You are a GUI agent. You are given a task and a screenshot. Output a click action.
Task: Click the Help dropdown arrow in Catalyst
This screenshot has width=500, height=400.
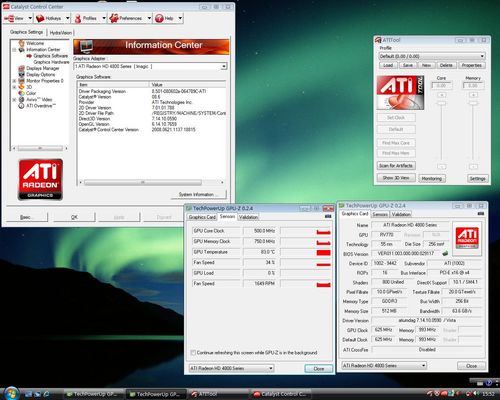click(180, 18)
